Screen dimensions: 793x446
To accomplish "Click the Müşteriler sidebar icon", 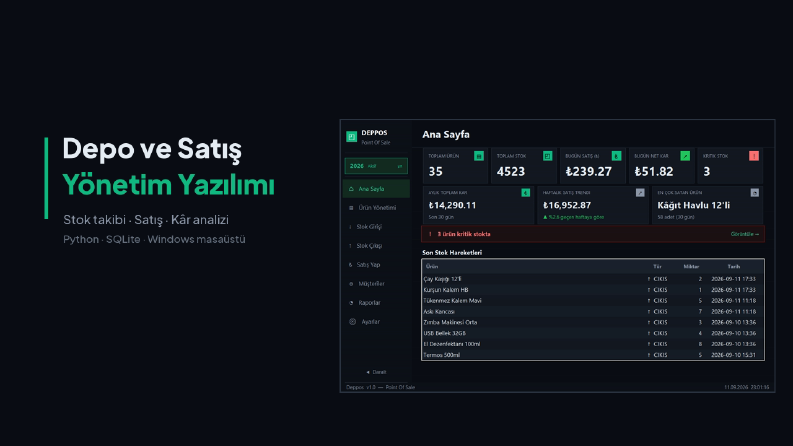I will (x=351, y=284).
